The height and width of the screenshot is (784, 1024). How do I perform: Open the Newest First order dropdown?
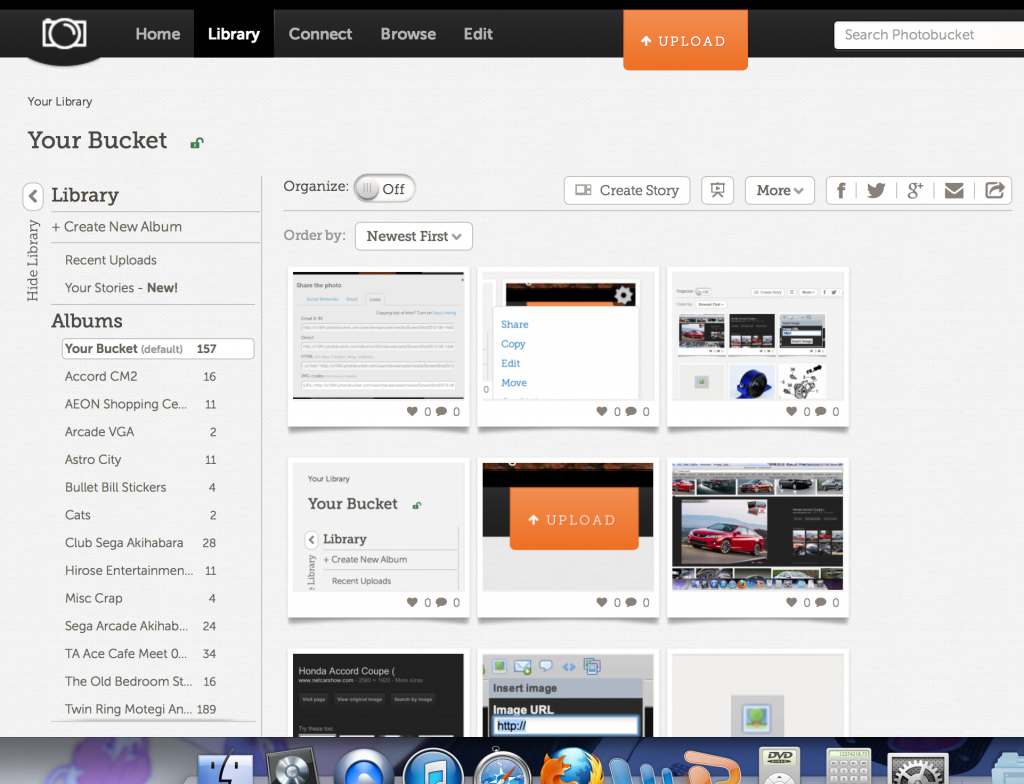[x=414, y=237]
